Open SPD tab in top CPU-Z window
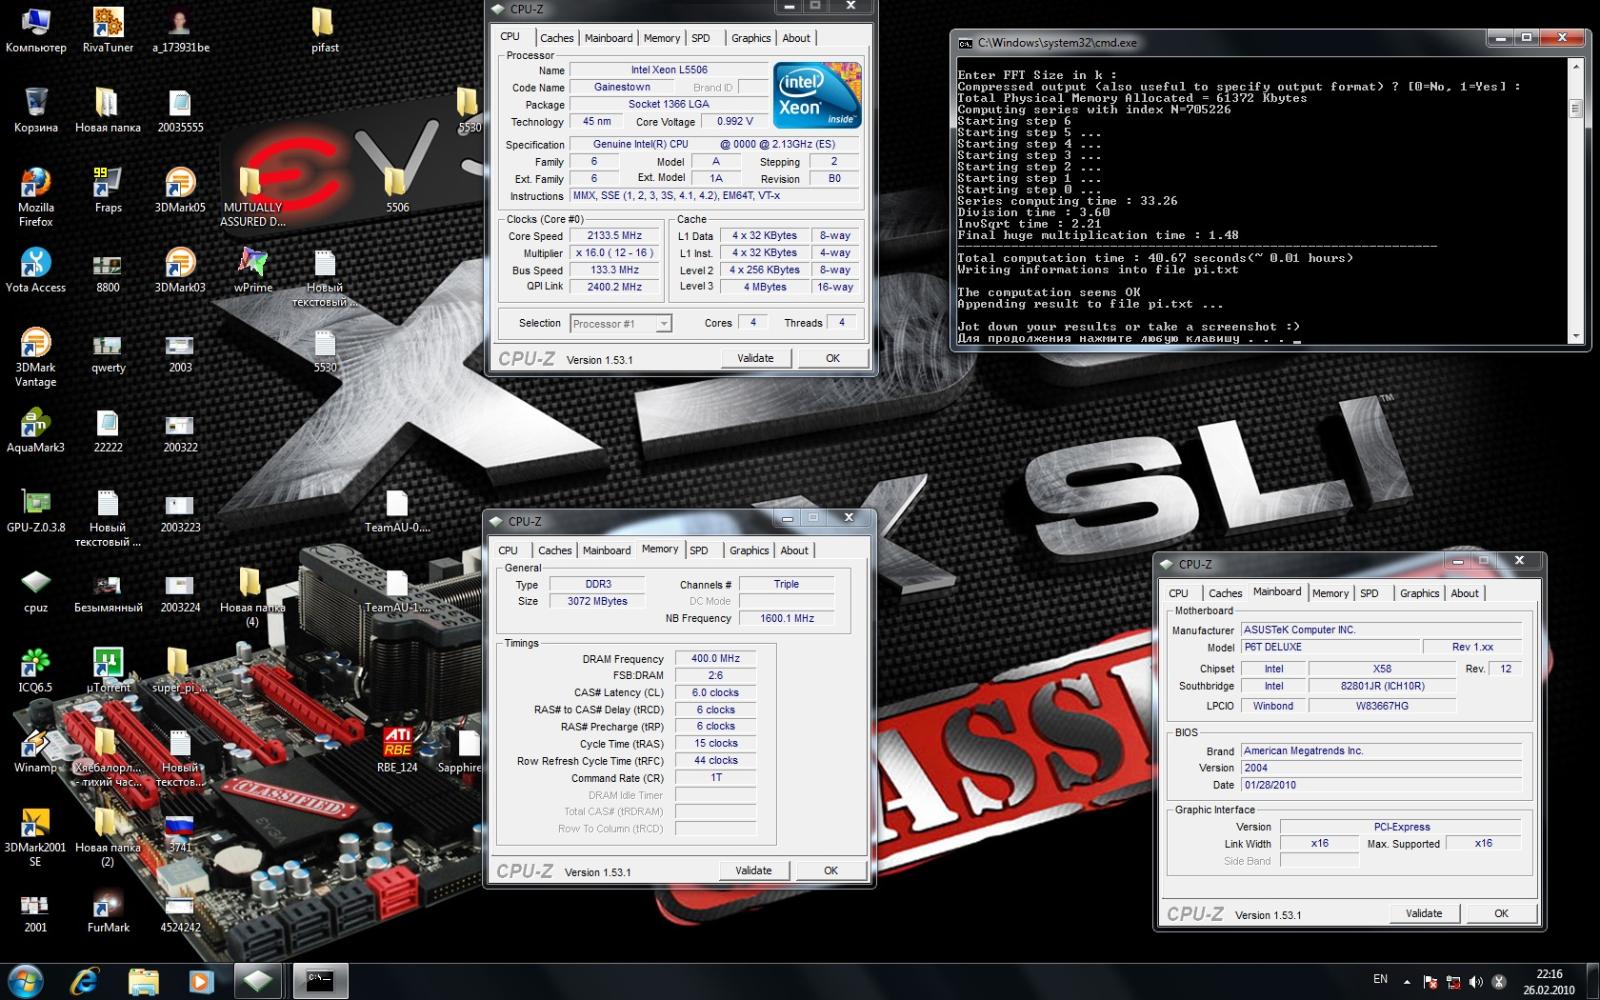Image resolution: width=1600 pixels, height=1000 pixels. (x=701, y=38)
